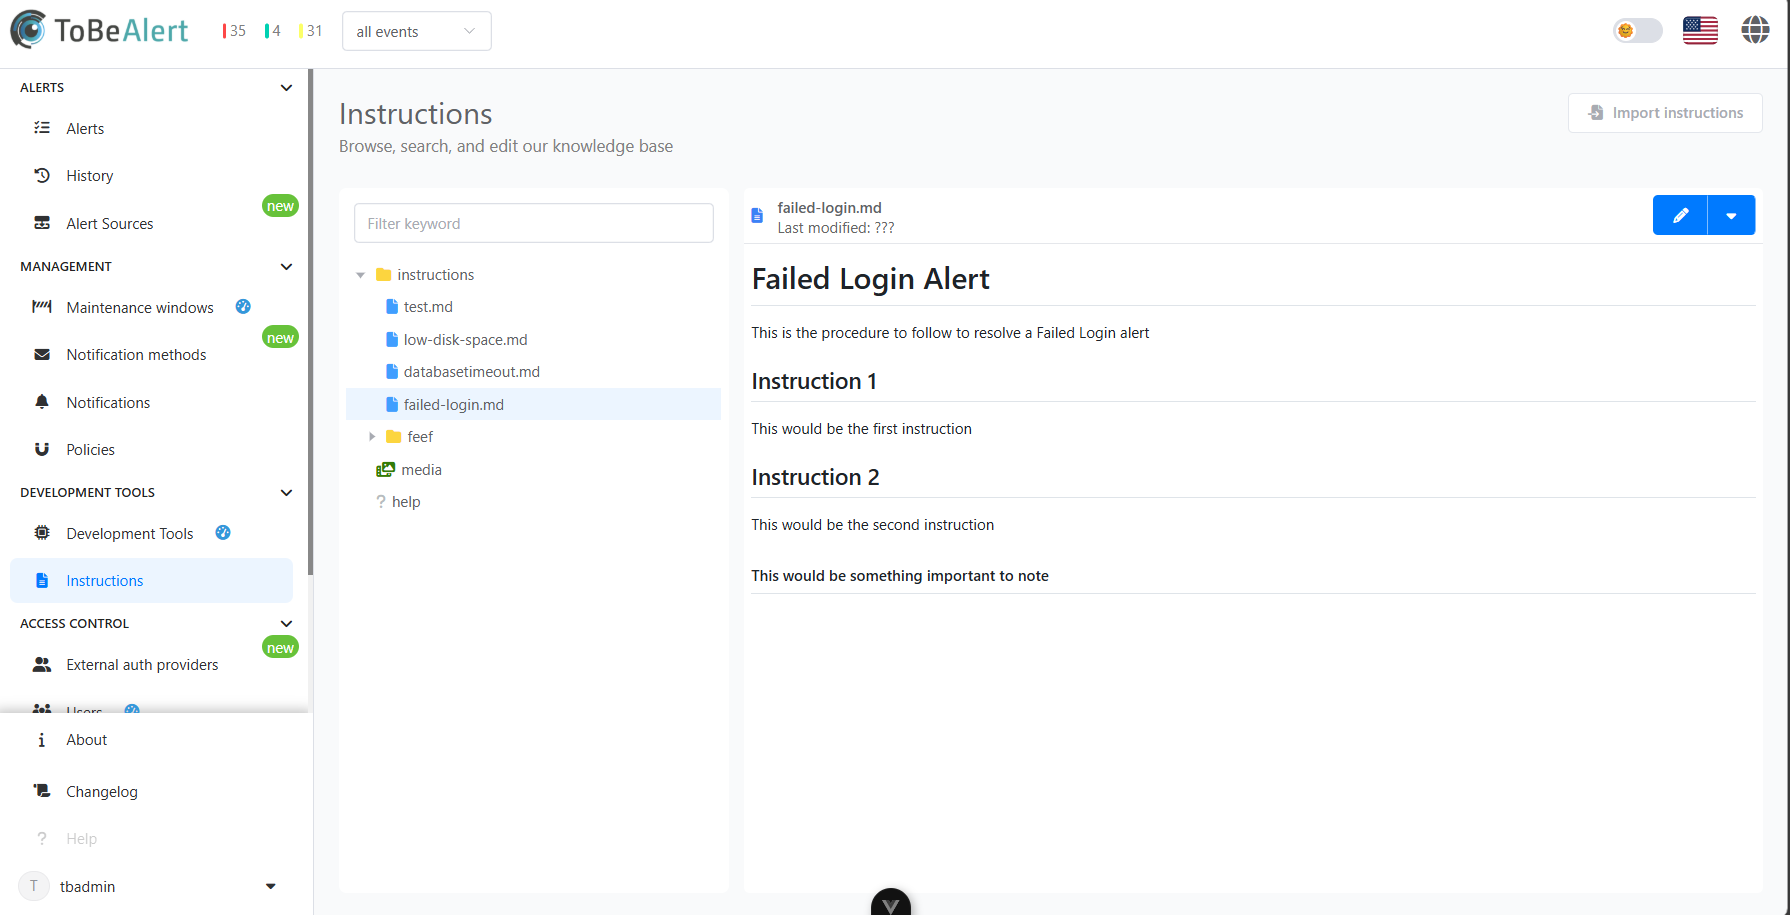Viewport: 1790px width, 915px height.
Task: Click the green 4 alerts counter
Action: (x=273, y=31)
